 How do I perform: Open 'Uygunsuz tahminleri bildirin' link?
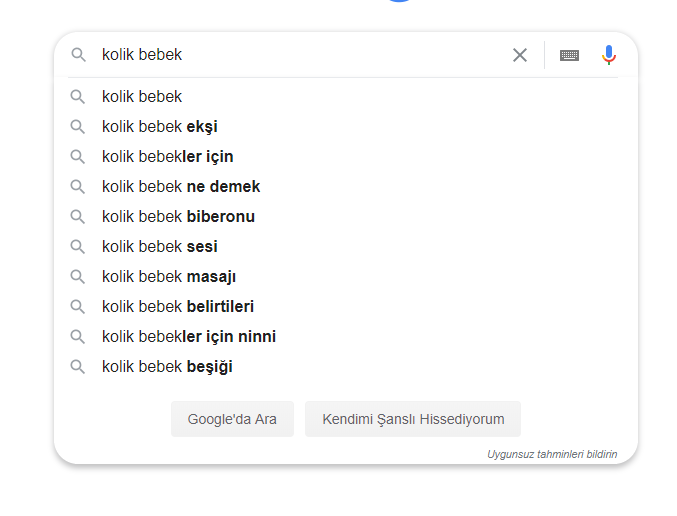(552, 454)
